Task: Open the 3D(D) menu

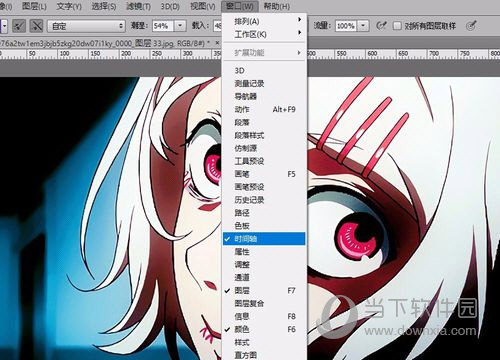Action: pyautogui.click(x=170, y=6)
